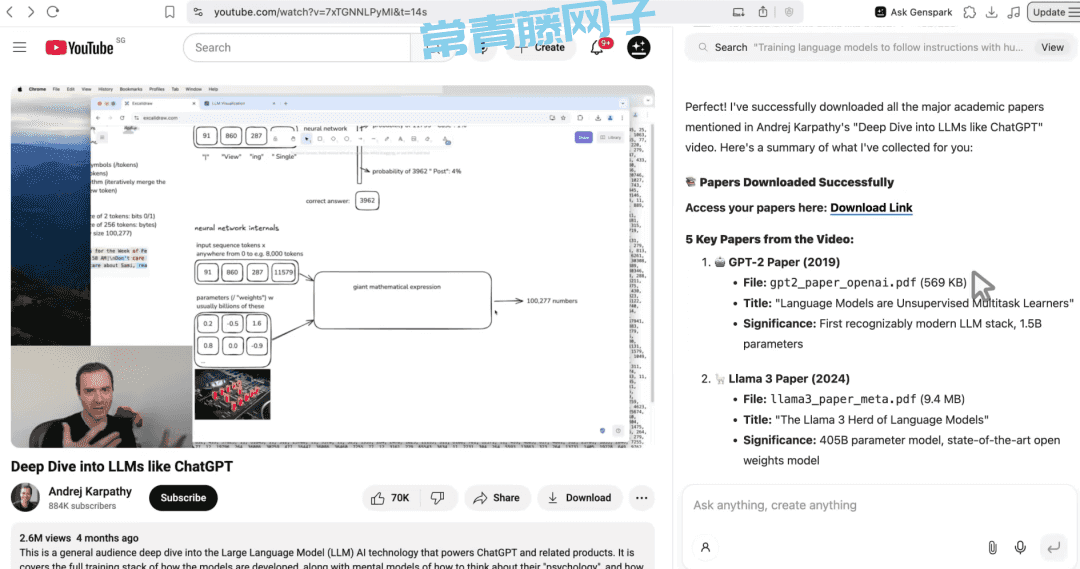Bookmark this page via the bookmark icon
The width and height of the screenshot is (1080, 569).
point(169,12)
